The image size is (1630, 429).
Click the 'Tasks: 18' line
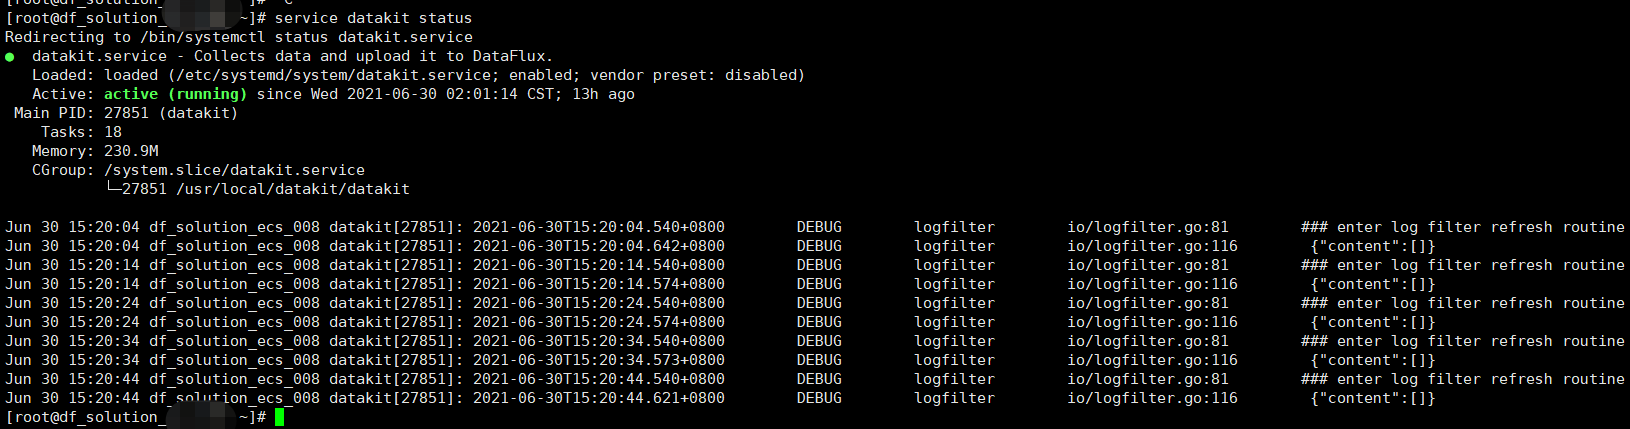pyautogui.click(x=81, y=132)
